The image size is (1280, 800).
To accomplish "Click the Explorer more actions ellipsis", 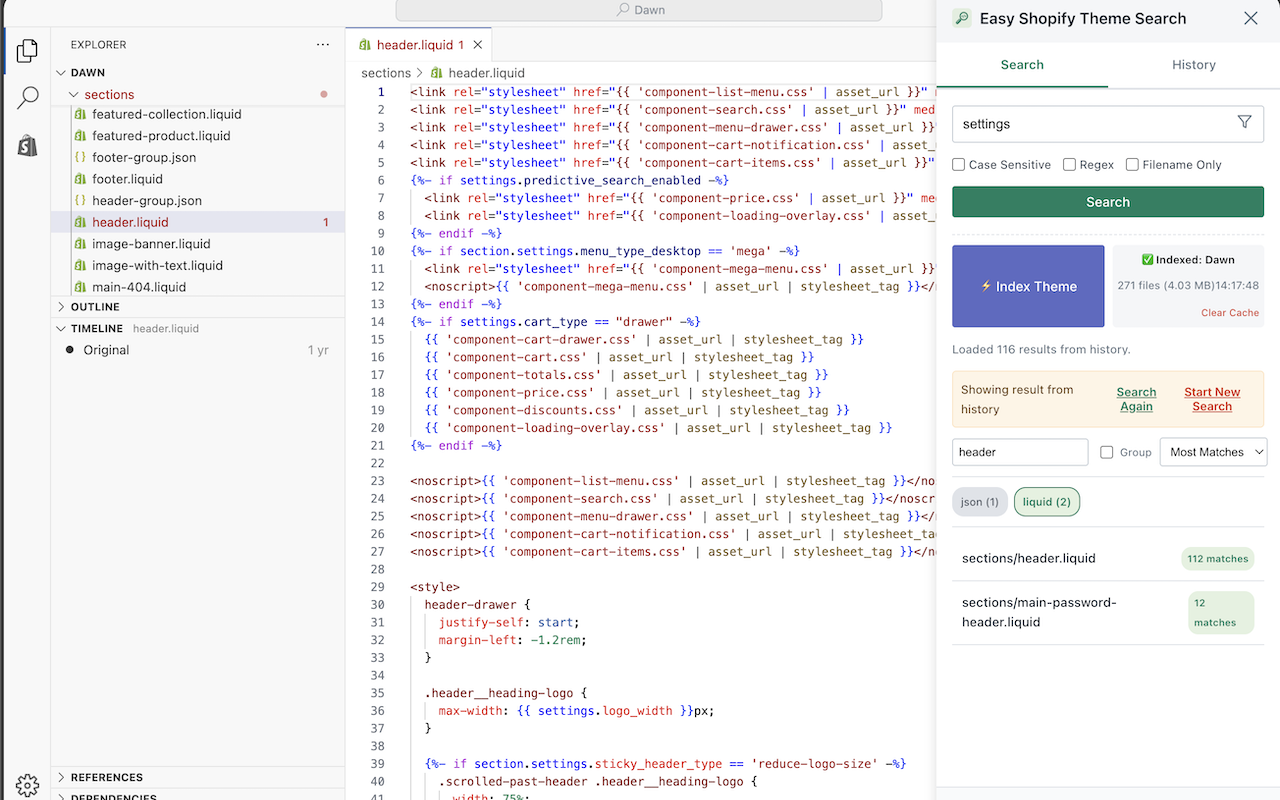I will 322,44.
